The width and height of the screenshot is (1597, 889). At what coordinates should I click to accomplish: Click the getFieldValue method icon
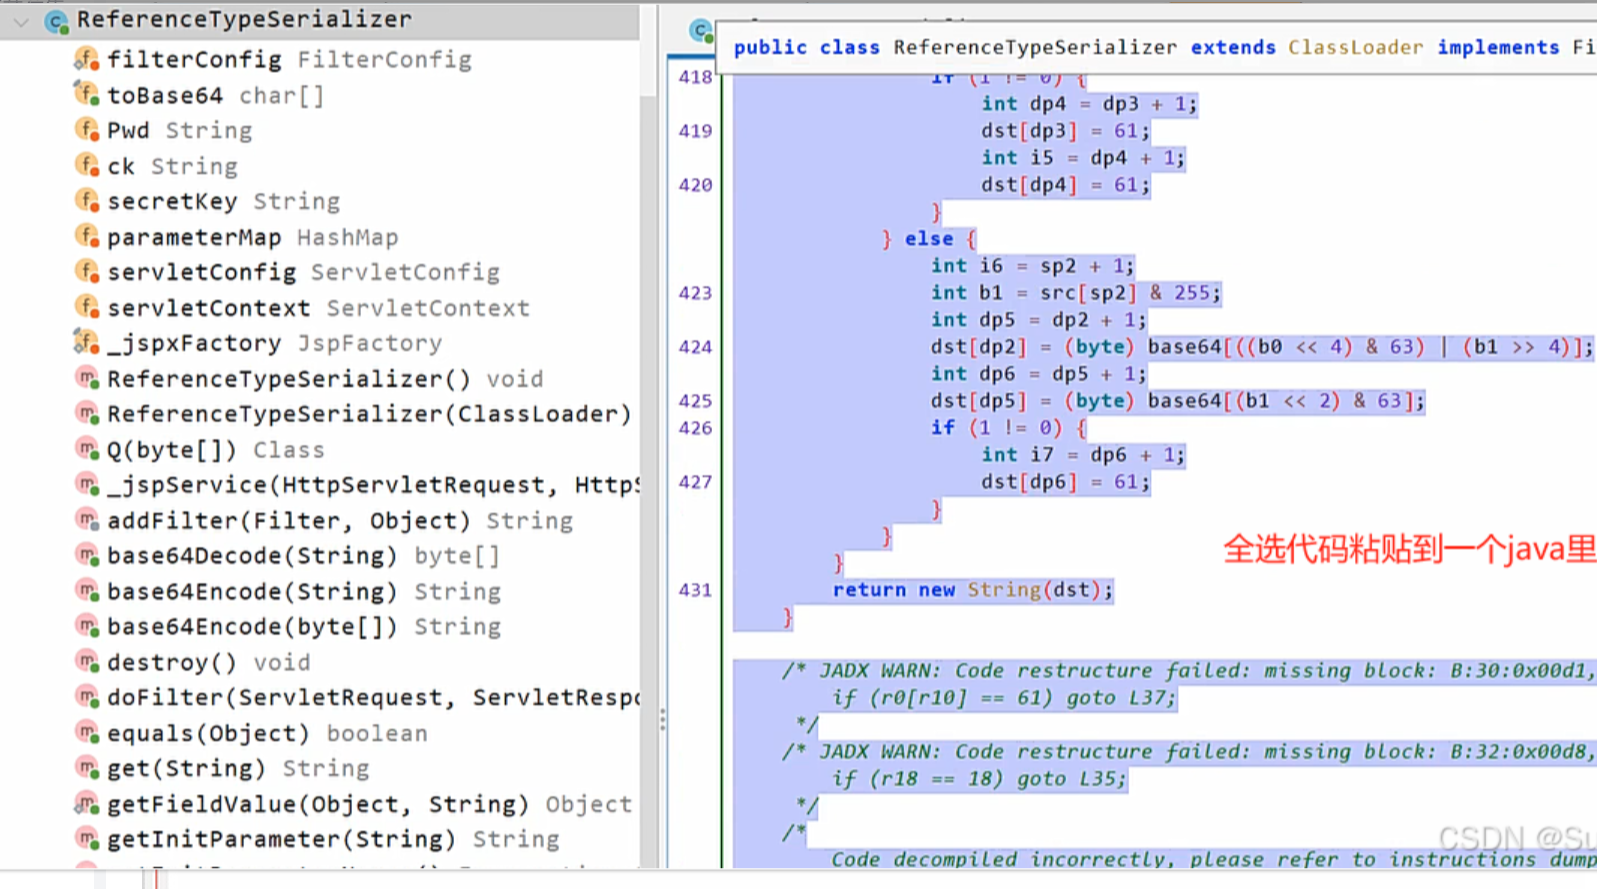[x=87, y=805]
